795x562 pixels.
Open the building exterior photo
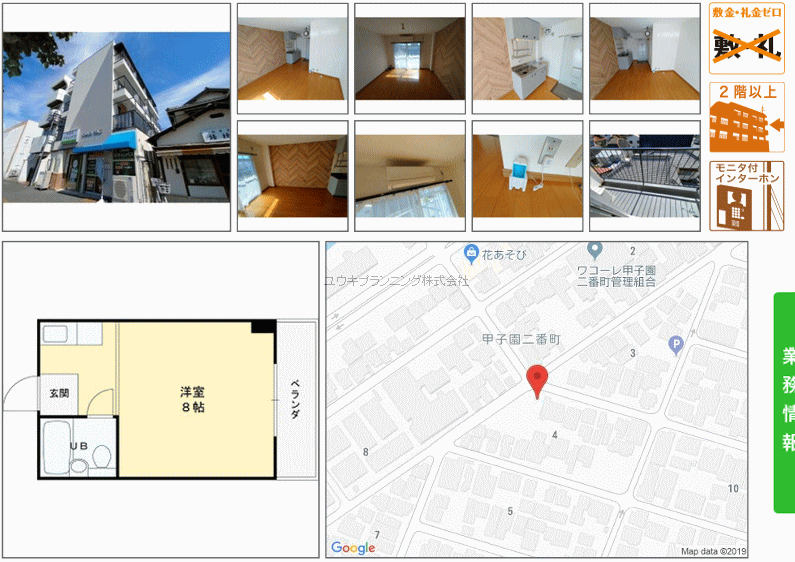pyautogui.click(x=116, y=116)
